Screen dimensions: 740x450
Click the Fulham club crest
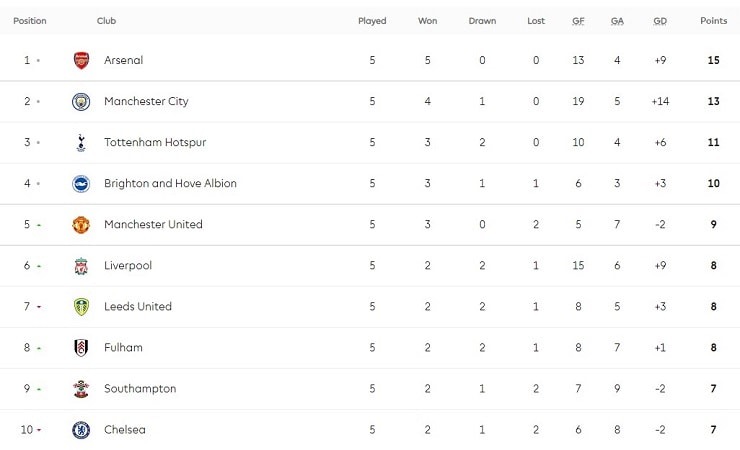click(81, 348)
